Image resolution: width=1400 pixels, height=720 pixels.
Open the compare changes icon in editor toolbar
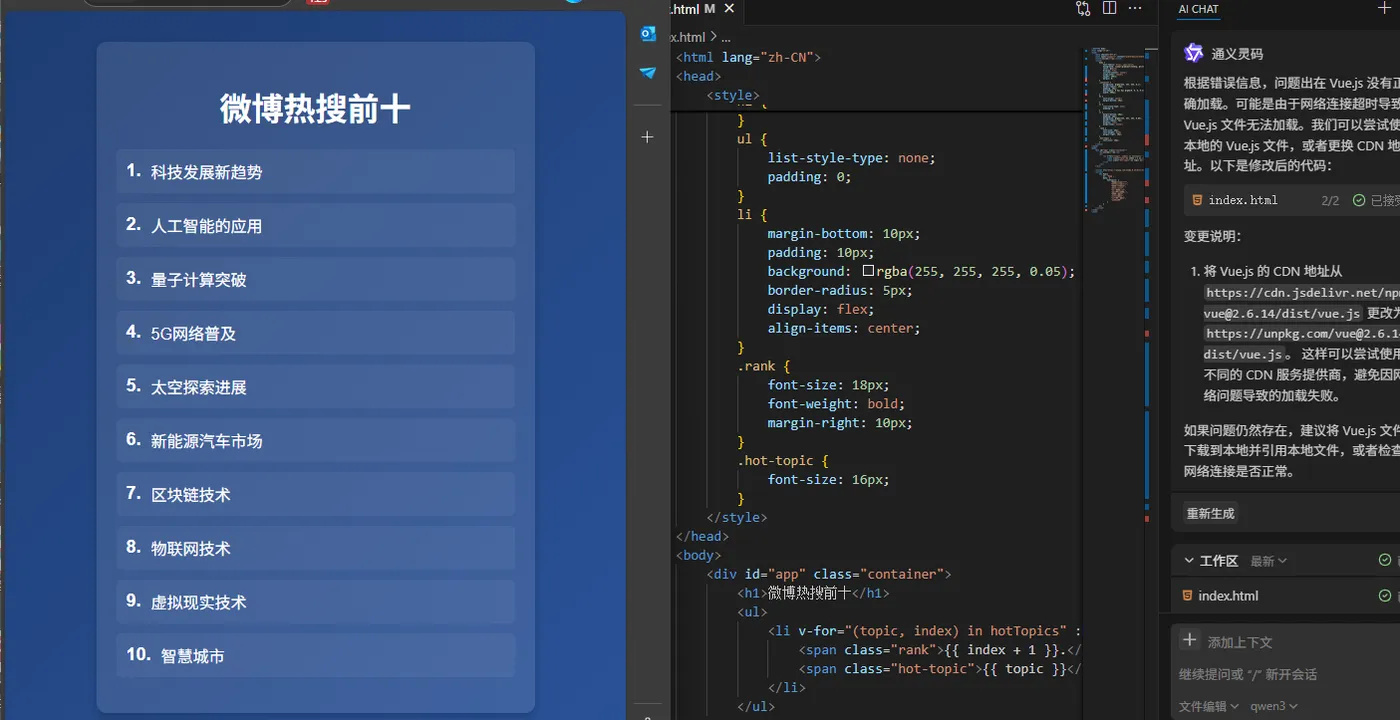pyautogui.click(x=1083, y=8)
